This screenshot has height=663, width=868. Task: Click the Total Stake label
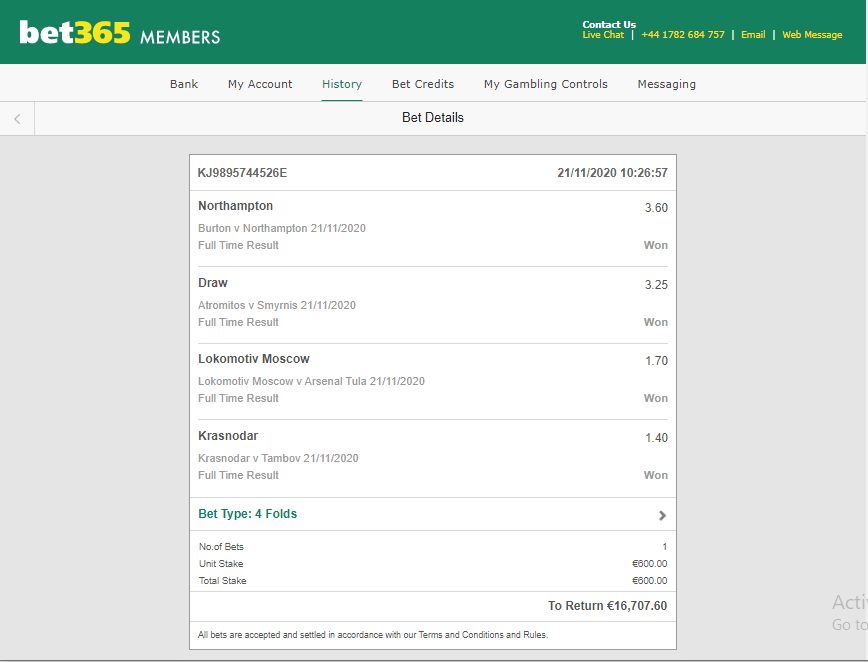click(223, 581)
